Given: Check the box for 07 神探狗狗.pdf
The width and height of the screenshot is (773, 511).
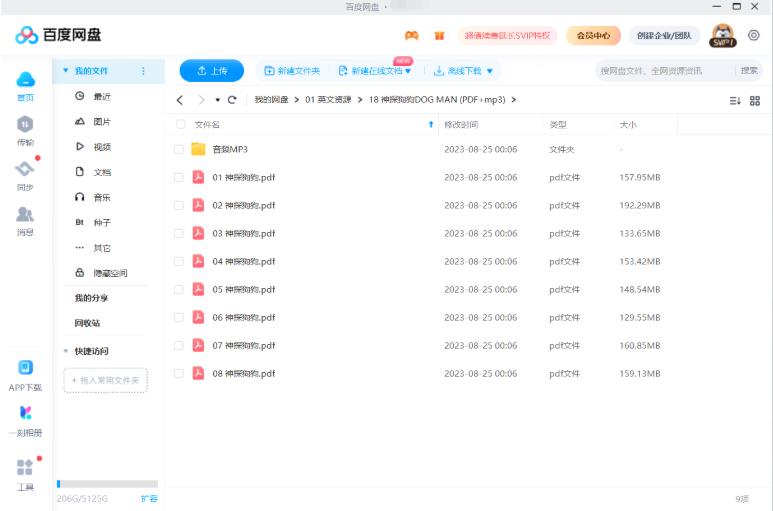Looking at the screenshot, I should point(179,345).
